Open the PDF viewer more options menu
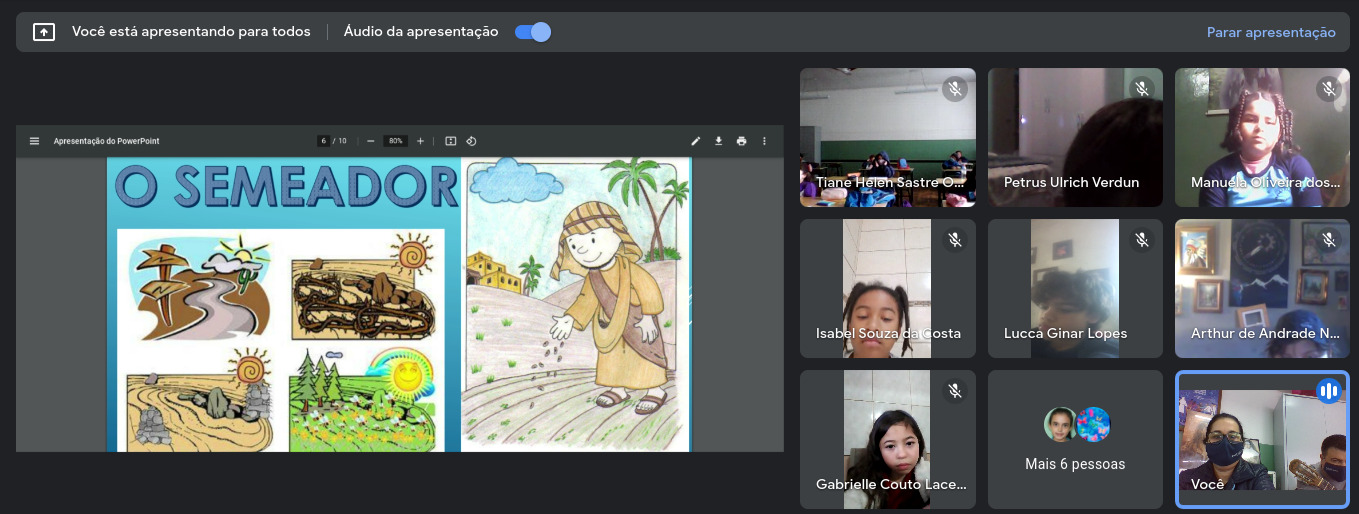The height and width of the screenshot is (514, 1359). tap(764, 141)
